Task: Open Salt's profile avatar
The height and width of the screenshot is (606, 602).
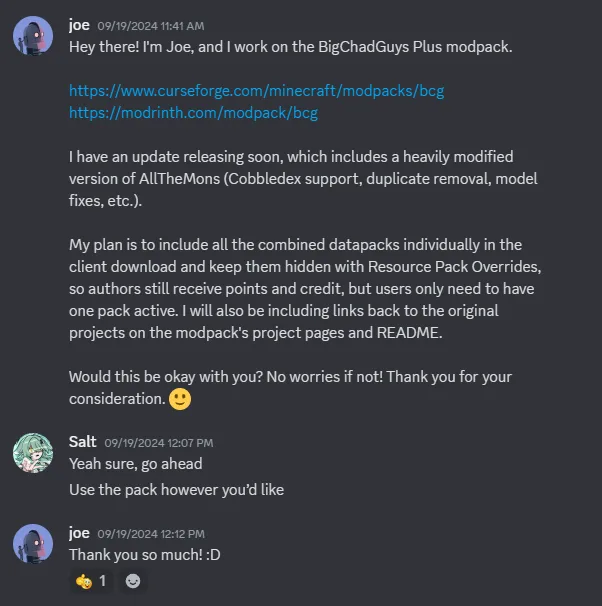Action: [x=33, y=453]
